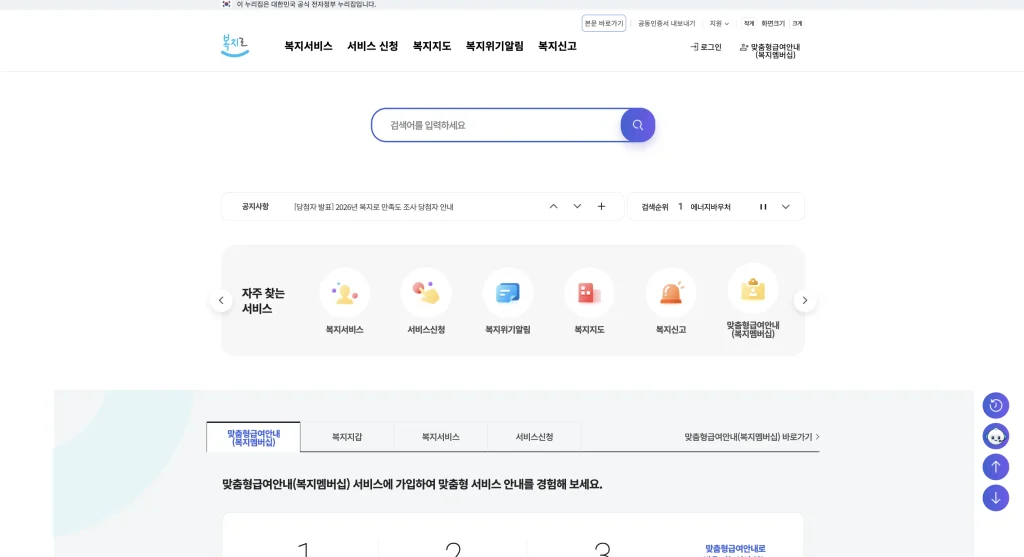This screenshot has height=557, width=1024.
Task: Switch to the 복지지갑 tab
Action: [x=347, y=437]
